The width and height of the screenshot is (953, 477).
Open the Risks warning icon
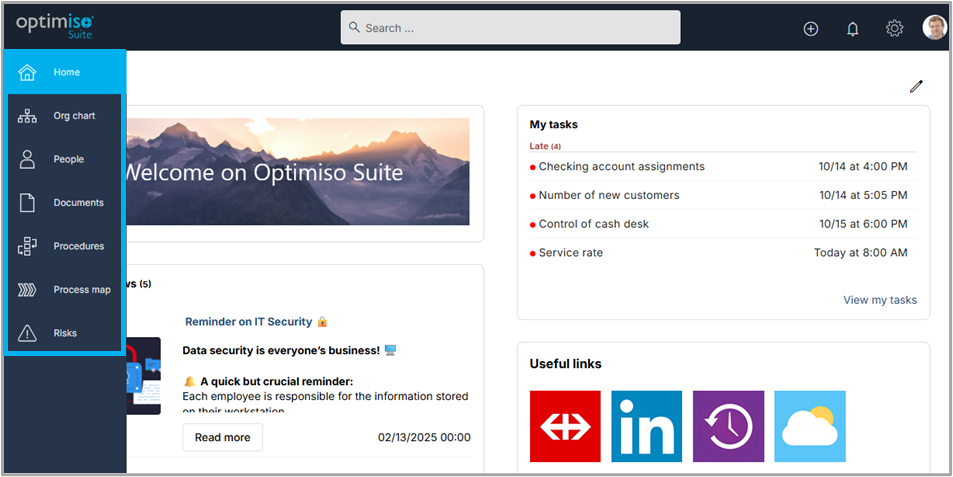27,333
